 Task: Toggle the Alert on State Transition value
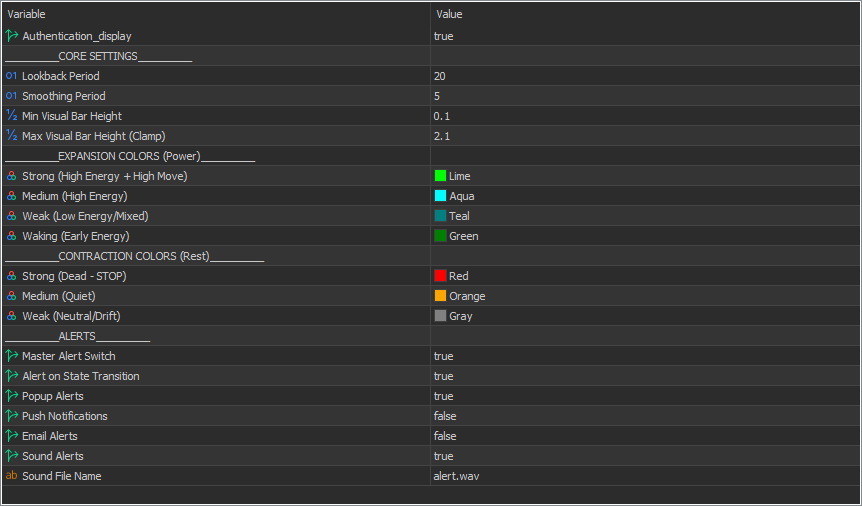444,376
